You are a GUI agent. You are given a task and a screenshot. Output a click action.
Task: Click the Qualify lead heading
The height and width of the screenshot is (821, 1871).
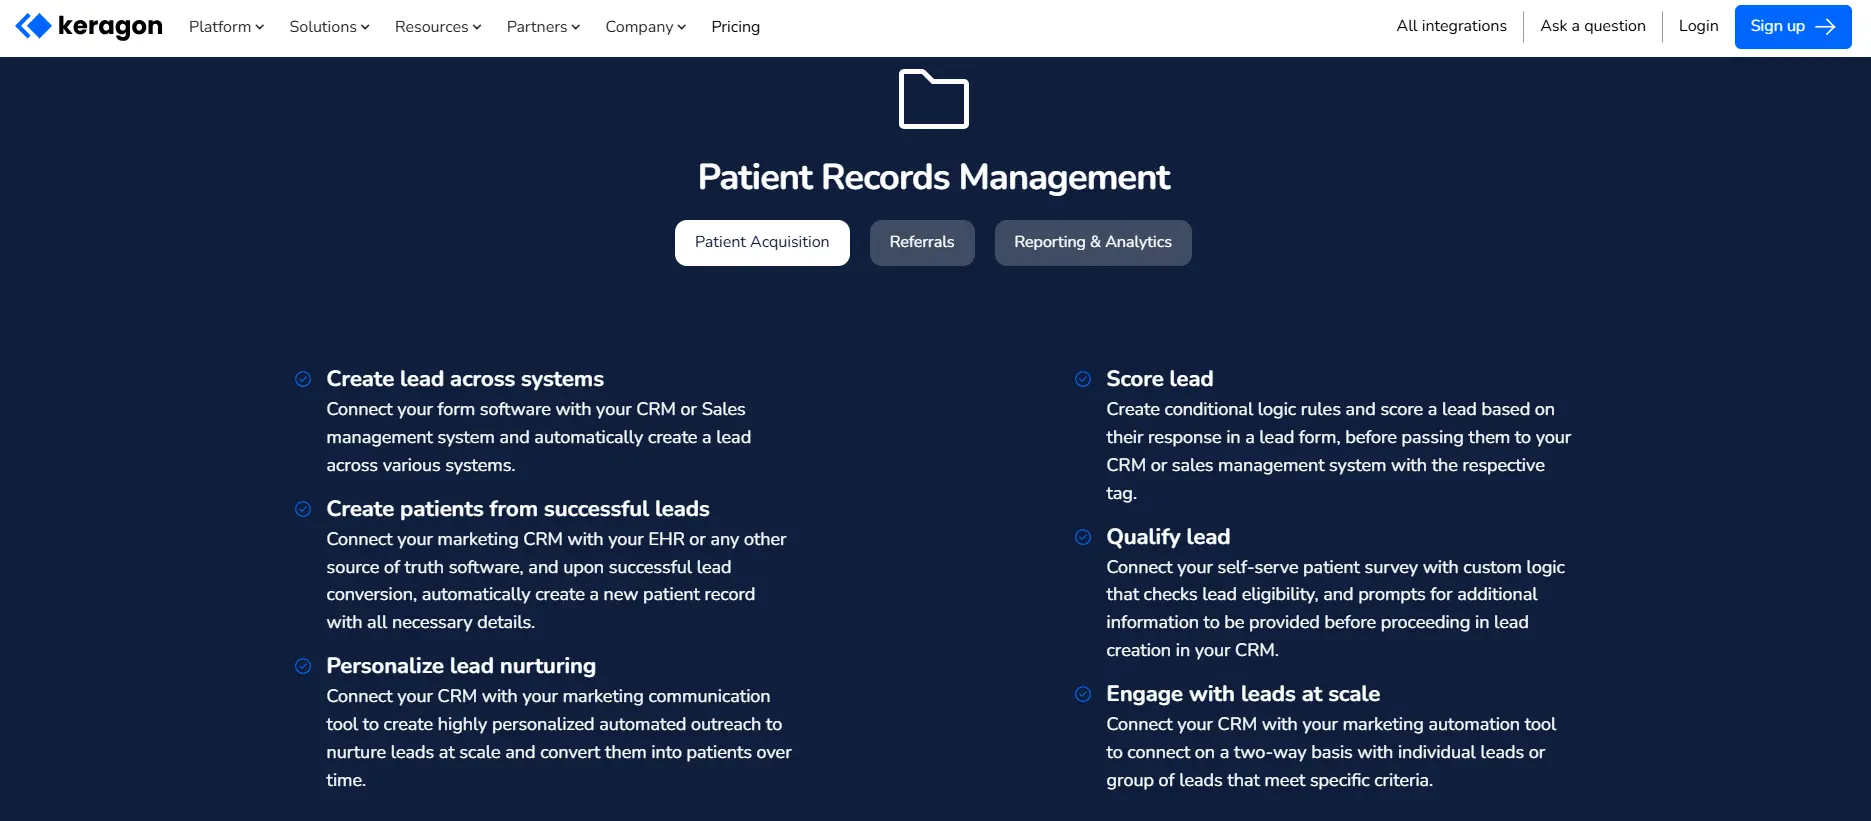(x=1168, y=537)
